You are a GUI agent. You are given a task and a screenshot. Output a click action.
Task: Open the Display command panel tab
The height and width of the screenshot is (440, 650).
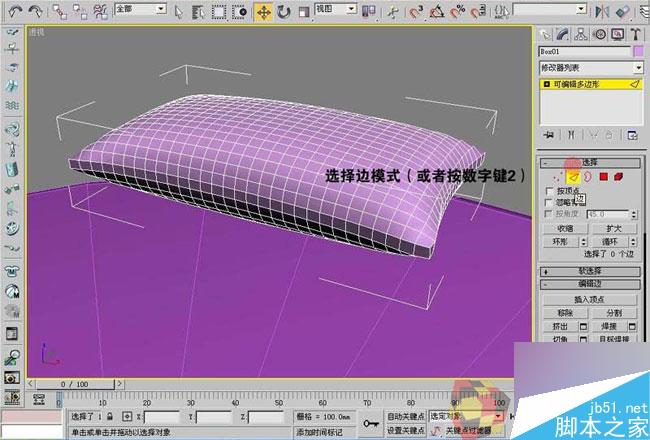tap(618, 34)
